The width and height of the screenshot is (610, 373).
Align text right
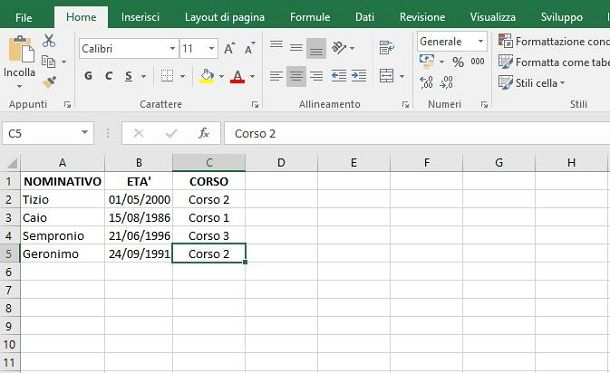316,76
